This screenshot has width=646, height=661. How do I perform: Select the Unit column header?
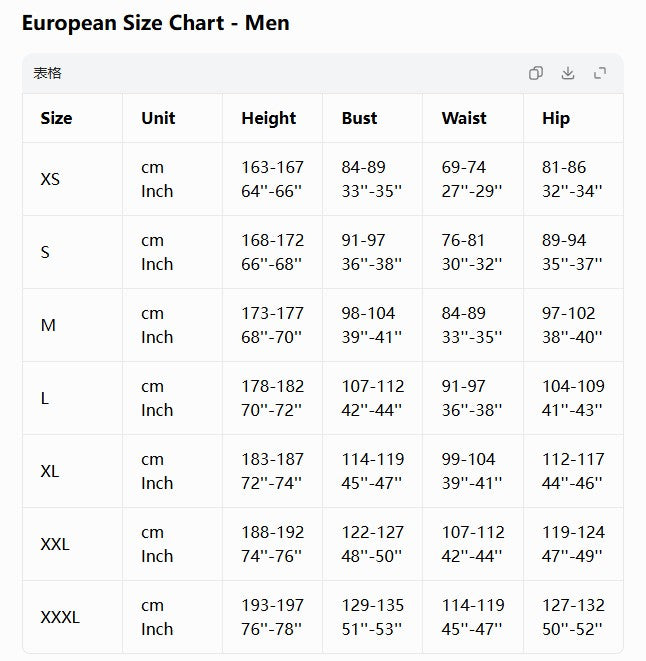tap(158, 118)
